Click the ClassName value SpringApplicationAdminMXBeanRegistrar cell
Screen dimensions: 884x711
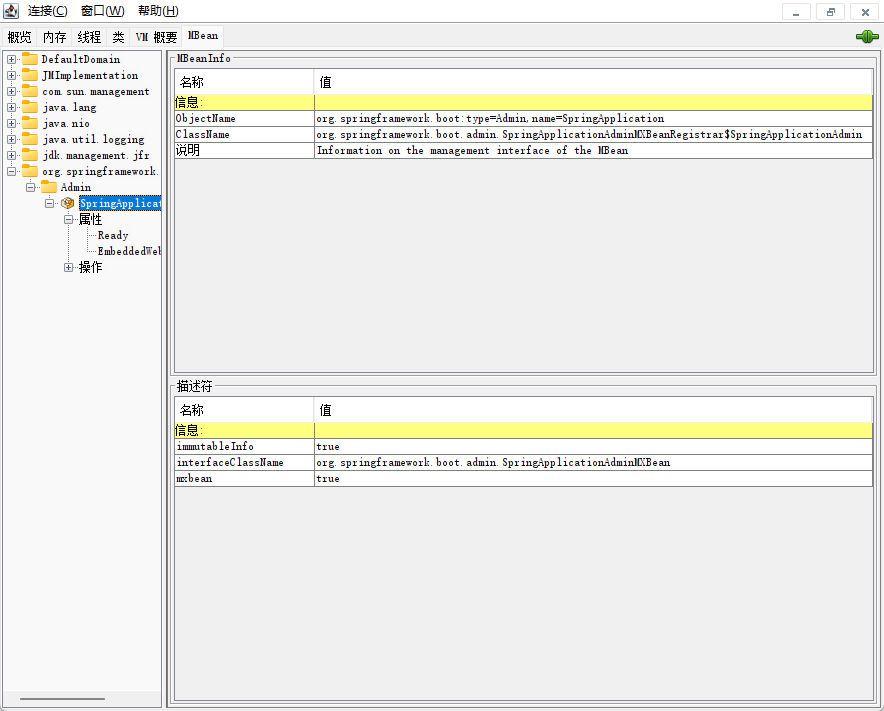pos(593,134)
